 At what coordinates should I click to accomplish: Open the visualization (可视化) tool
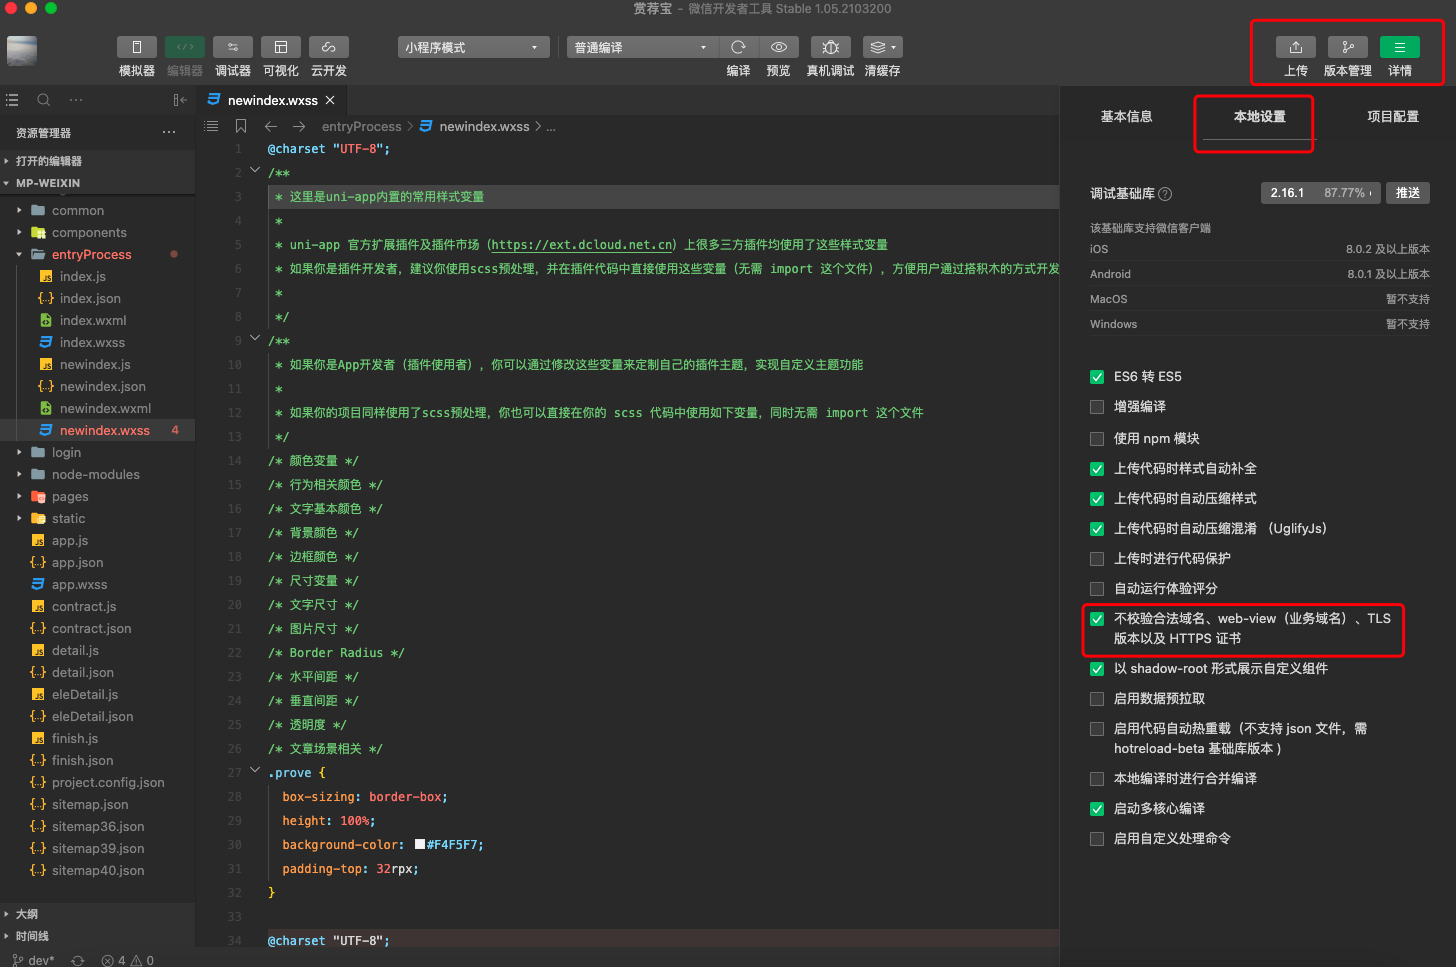point(281,47)
